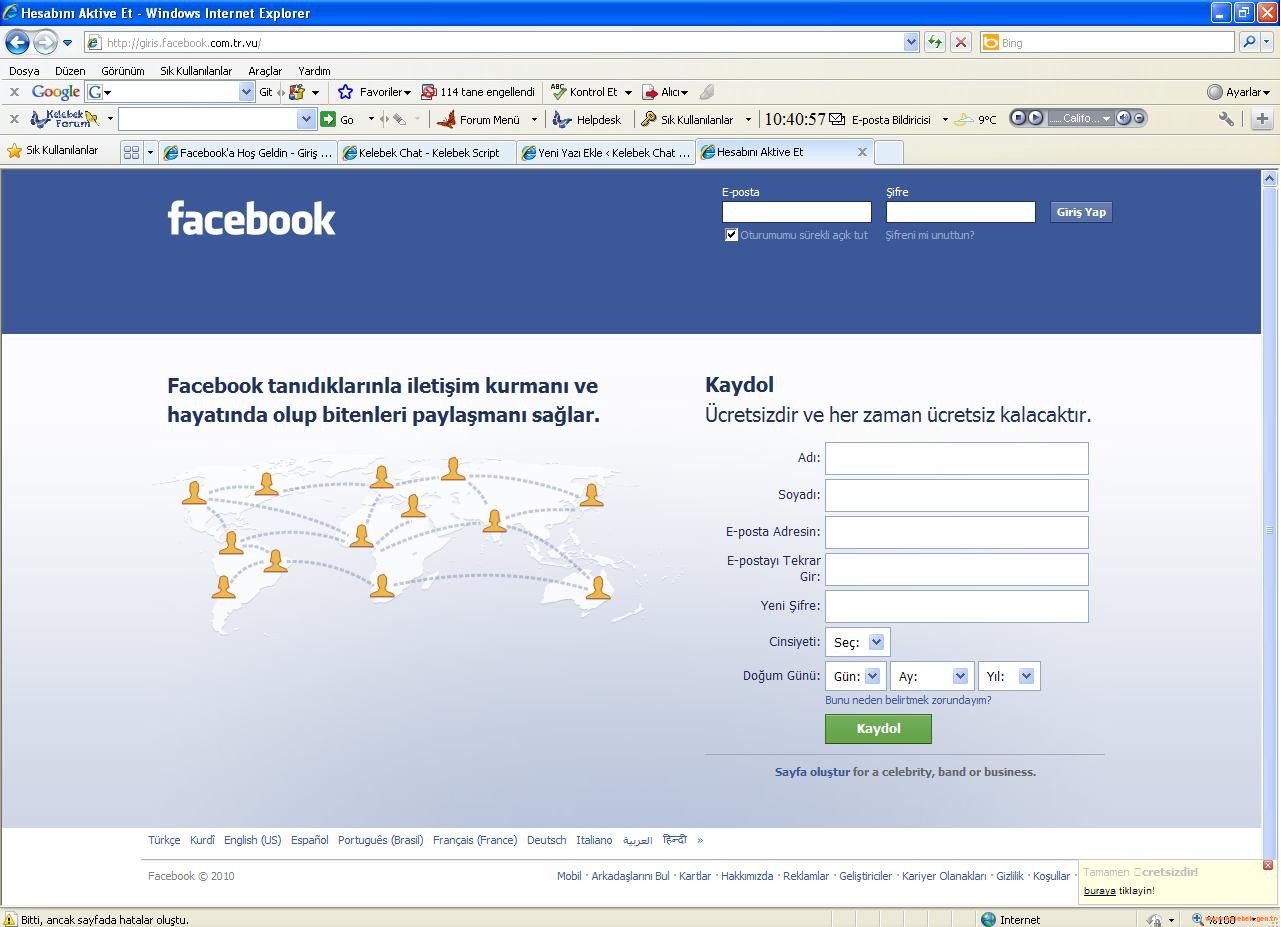Click the buraya link in yellow popup
Image resolution: width=1281 pixels, height=927 pixels.
[x=1099, y=890]
